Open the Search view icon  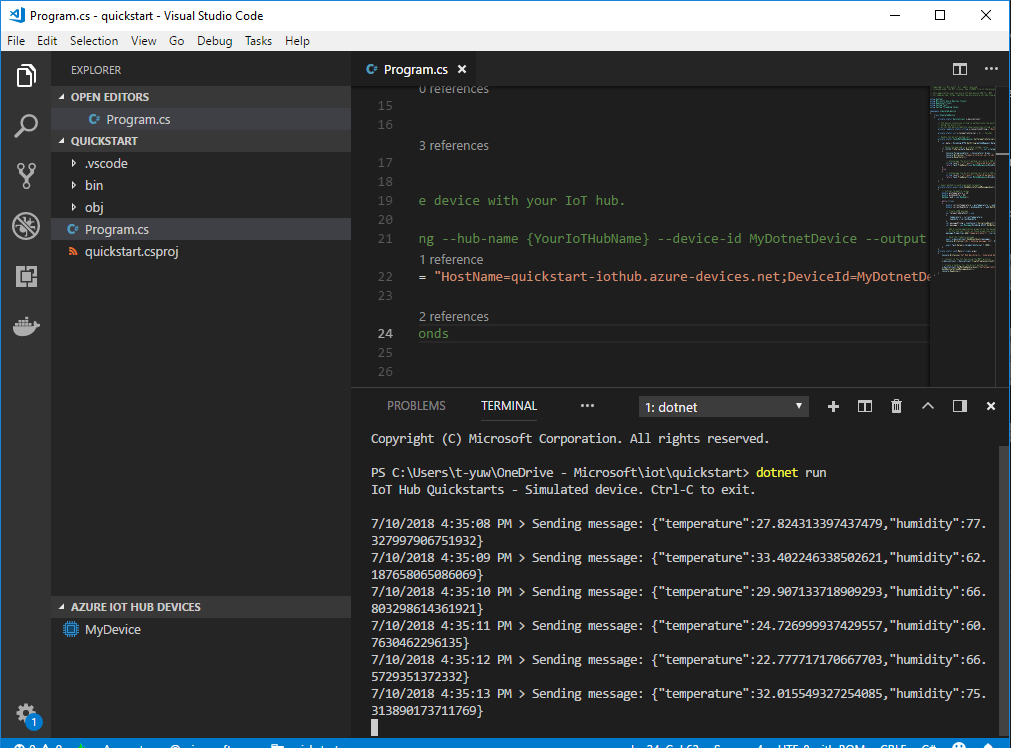26,126
